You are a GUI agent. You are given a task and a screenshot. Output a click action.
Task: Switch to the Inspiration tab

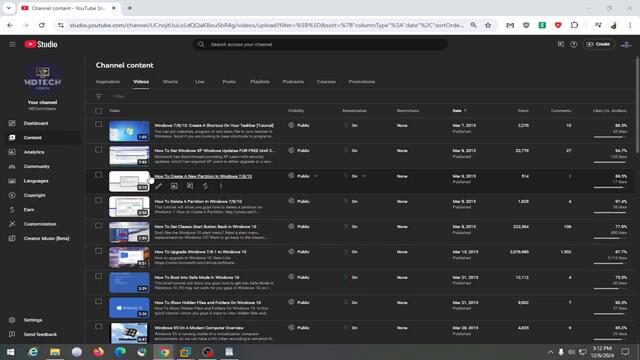[108, 82]
